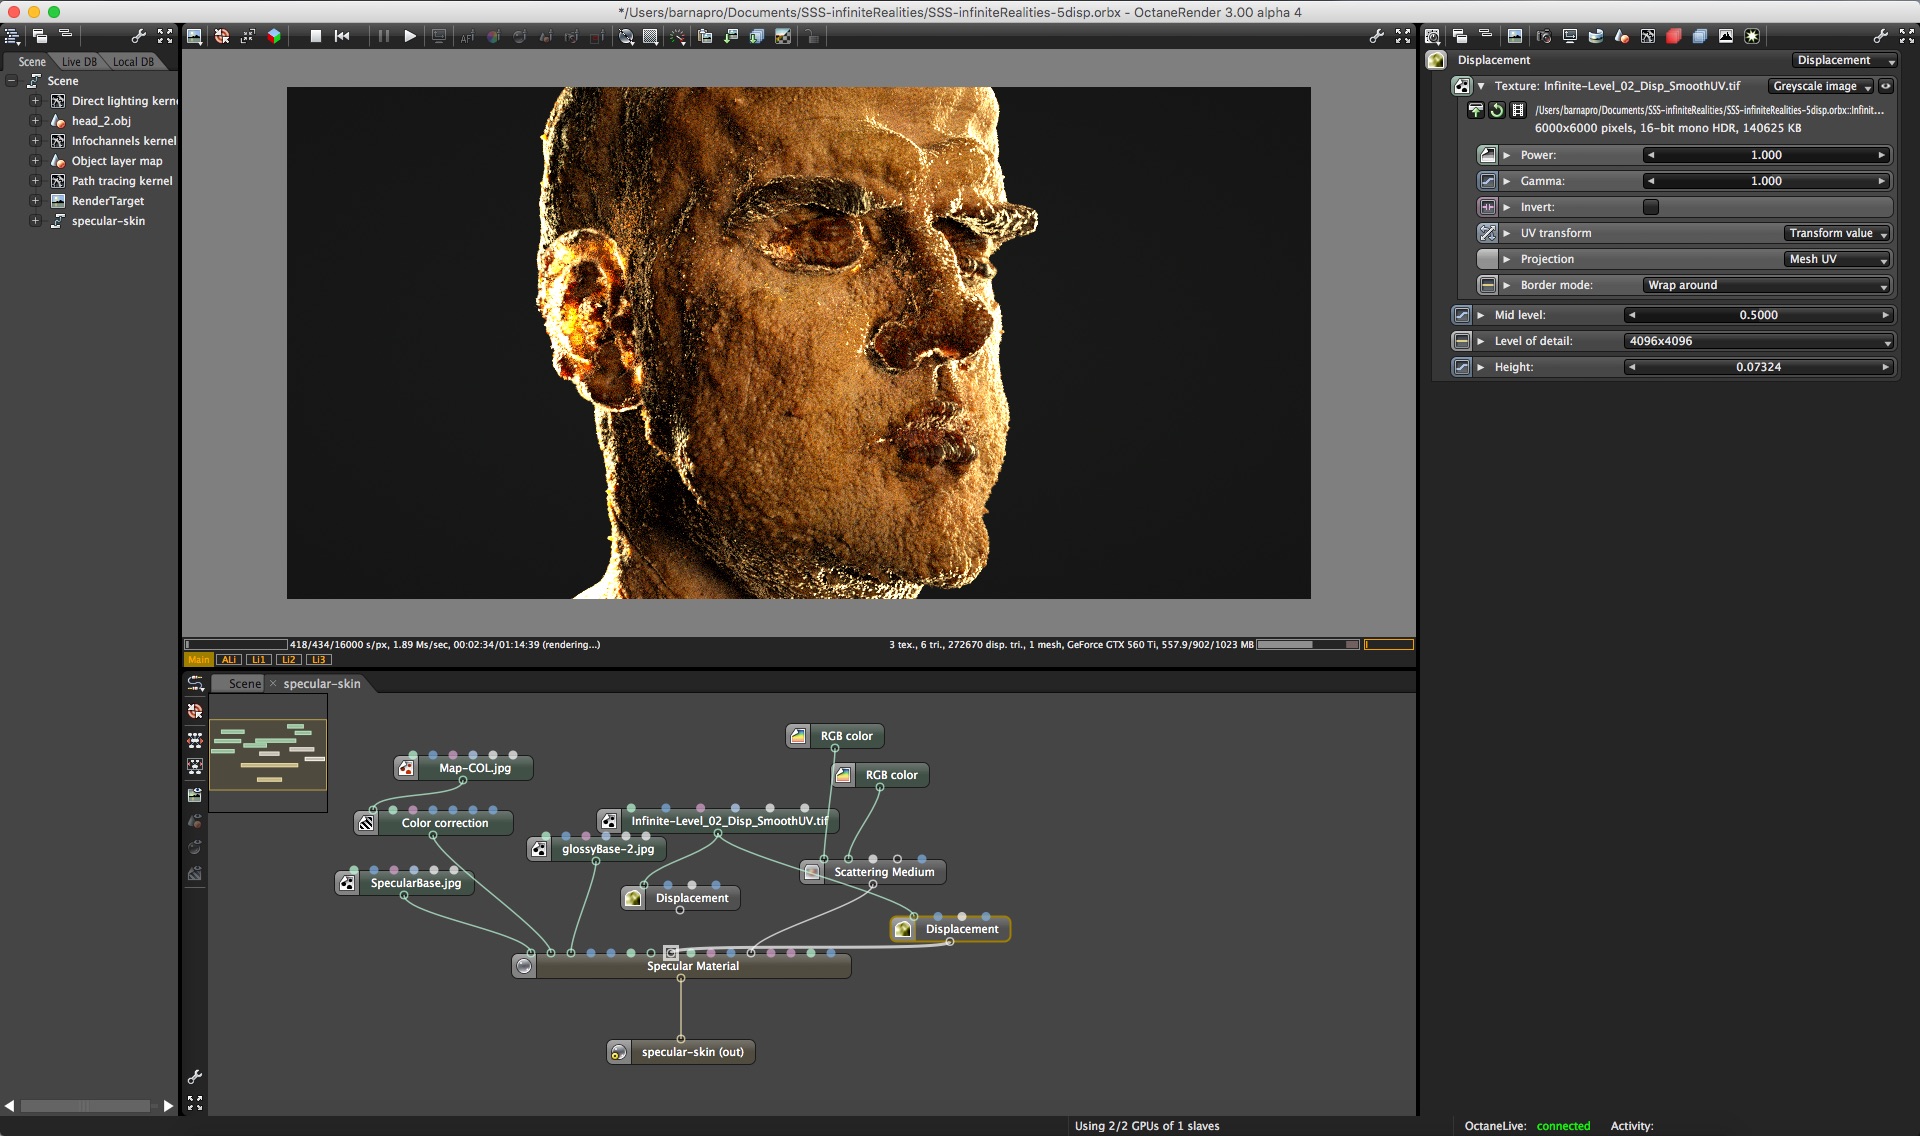Image resolution: width=1920 pixels, height=1136 pixels.
Task: Open the Border mode Wrap around dropdown
Action: pyautogui.click(x=1767, y=285)
